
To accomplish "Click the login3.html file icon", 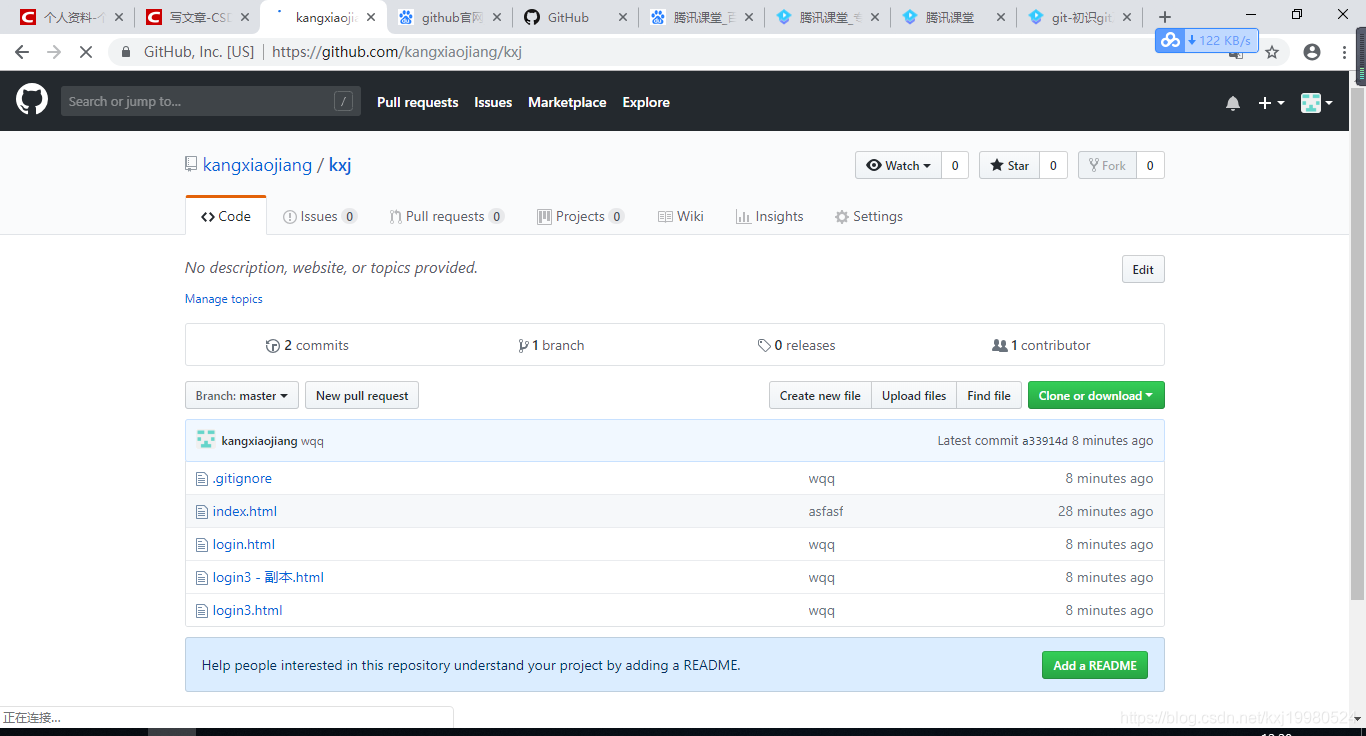I will (202, 611).
